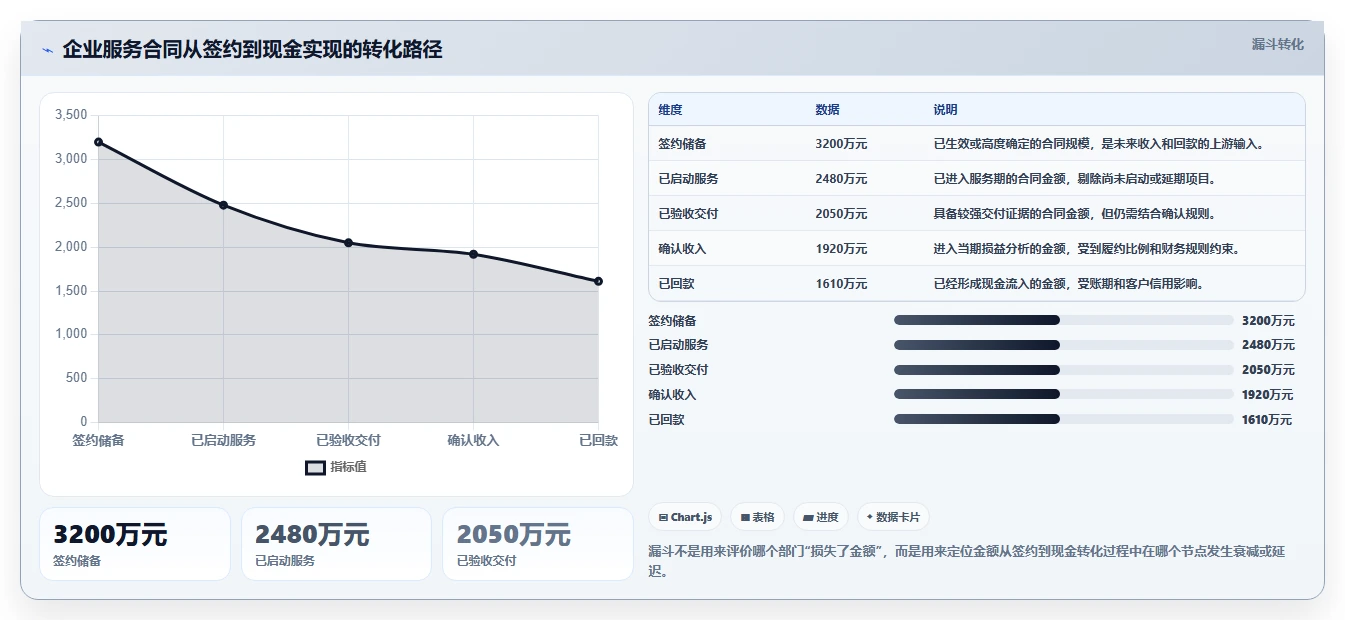Image resolution: width=1345 pixels, height=620 pixels.
Task: Click the 2480万元 value beside the progress bars
Action: point(1268,345)
